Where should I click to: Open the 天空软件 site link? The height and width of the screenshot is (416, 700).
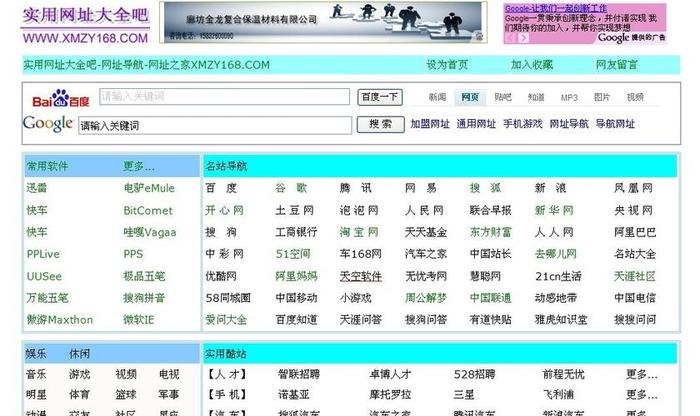pyautogui.click(x=360, y=276)
